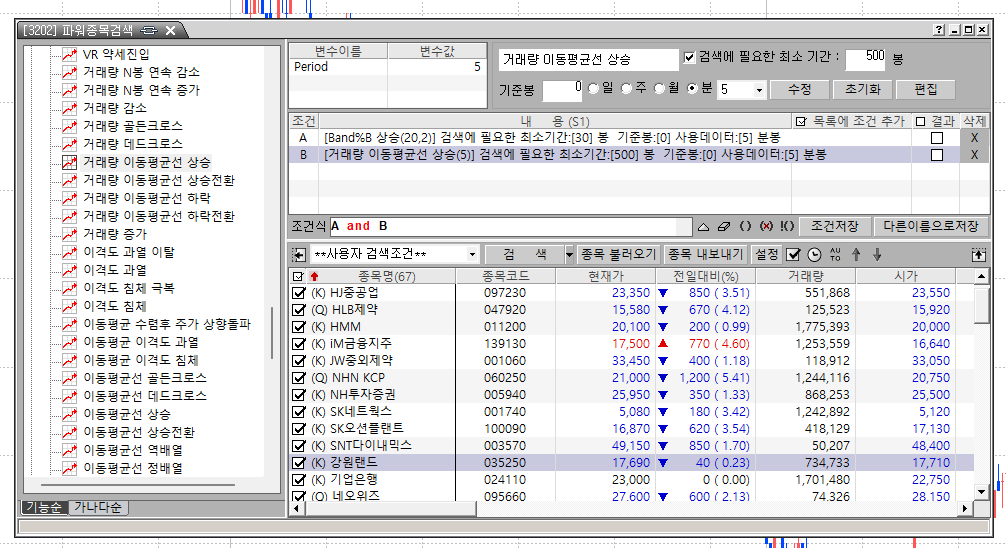Click the 종목 내보내기 button

[706, 255]
